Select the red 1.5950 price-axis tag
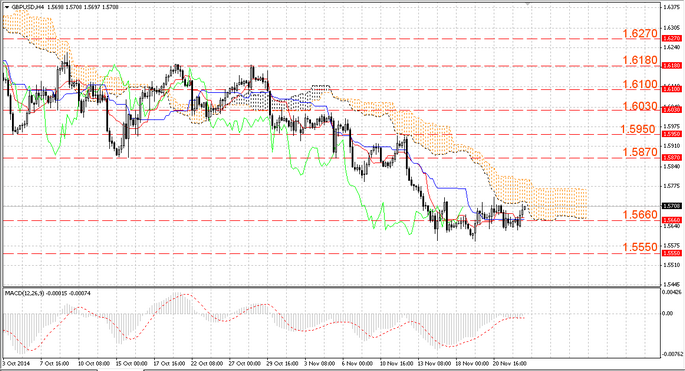Screen dimensions: 685x371 [671, 134]
